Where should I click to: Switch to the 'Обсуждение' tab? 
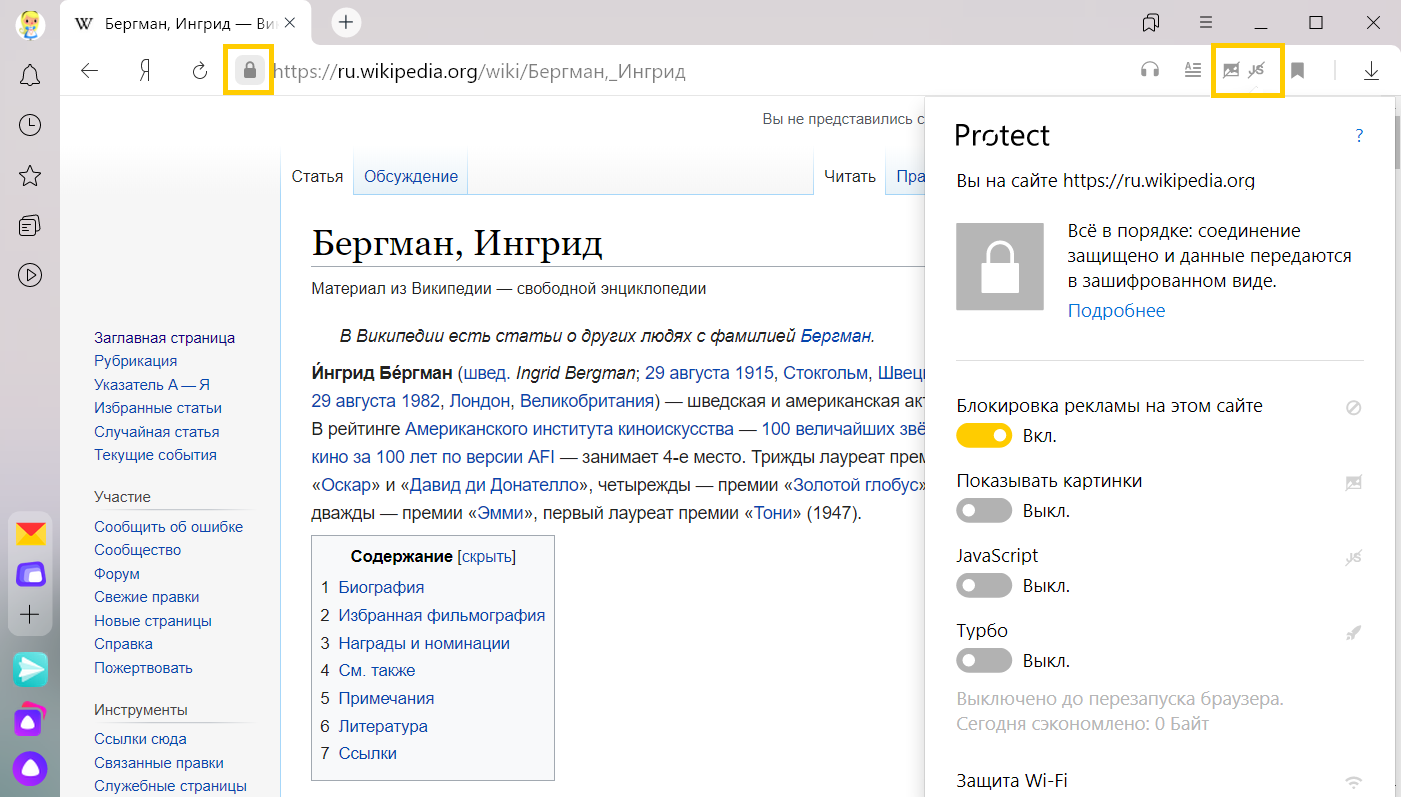tap(411, 176)
